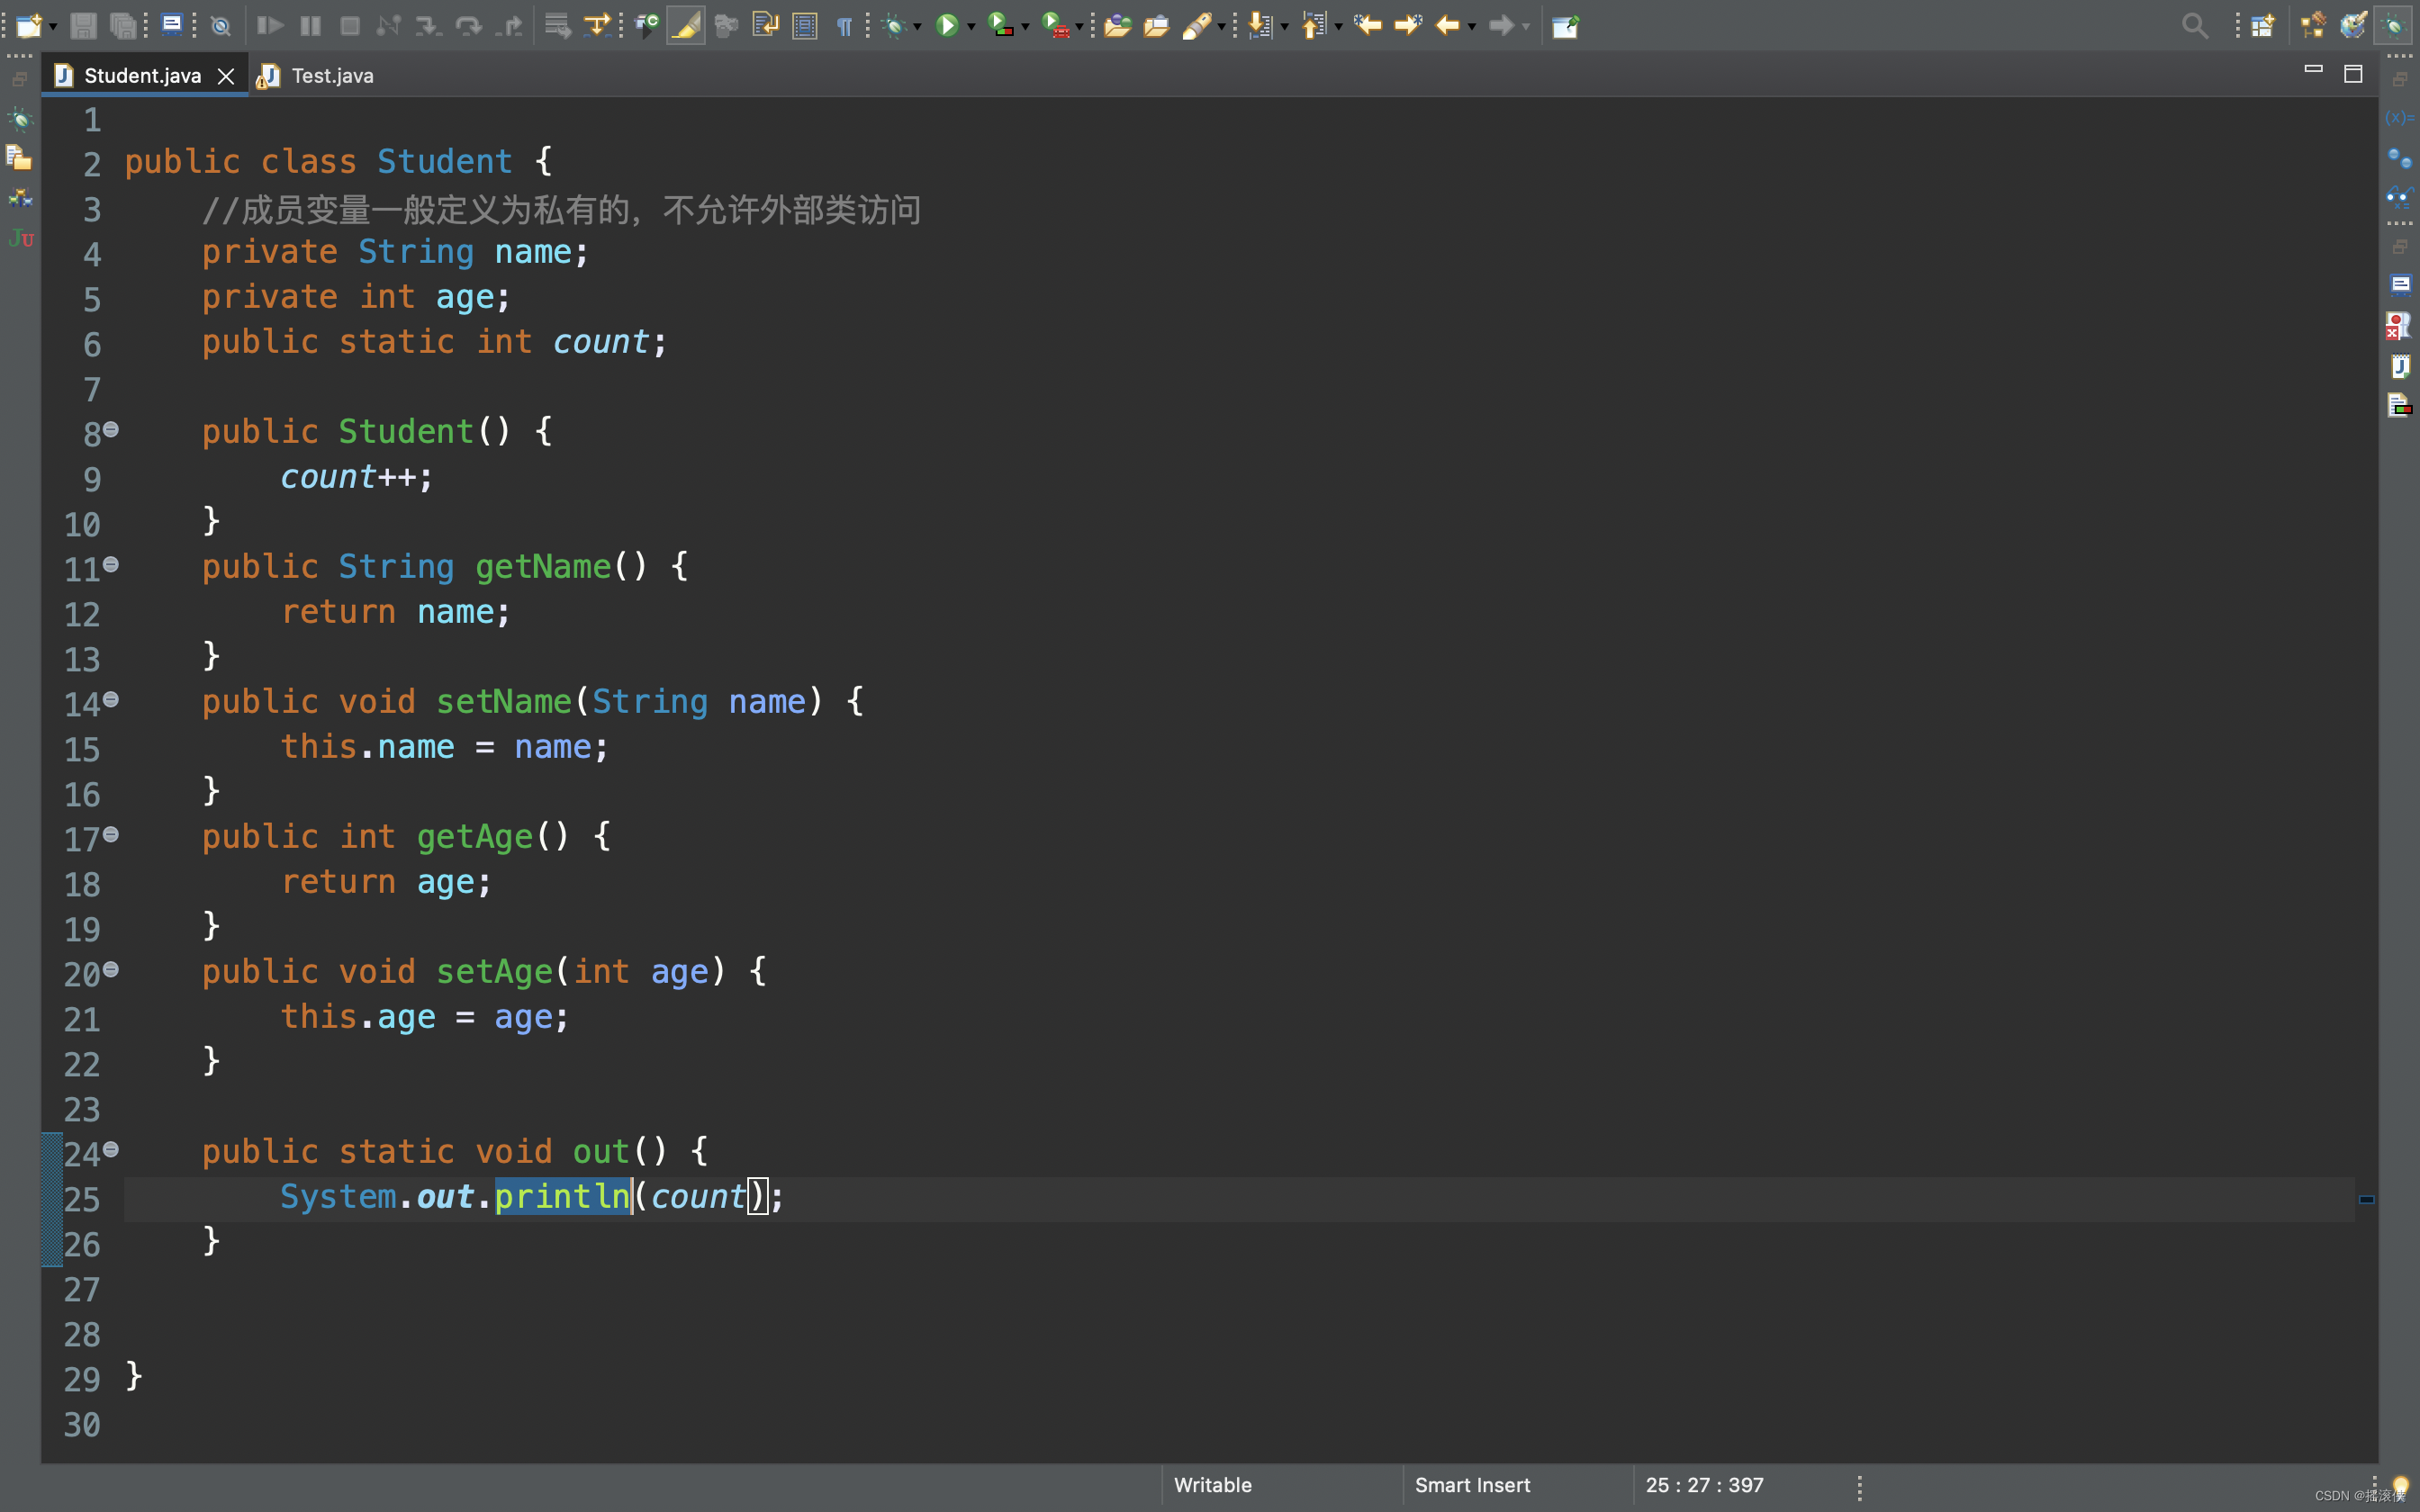Image resolution: width=2420 pixels, height=1512 pixels.
Task: Open the JUnit view from left sidebar
Action: coord(21,238)
